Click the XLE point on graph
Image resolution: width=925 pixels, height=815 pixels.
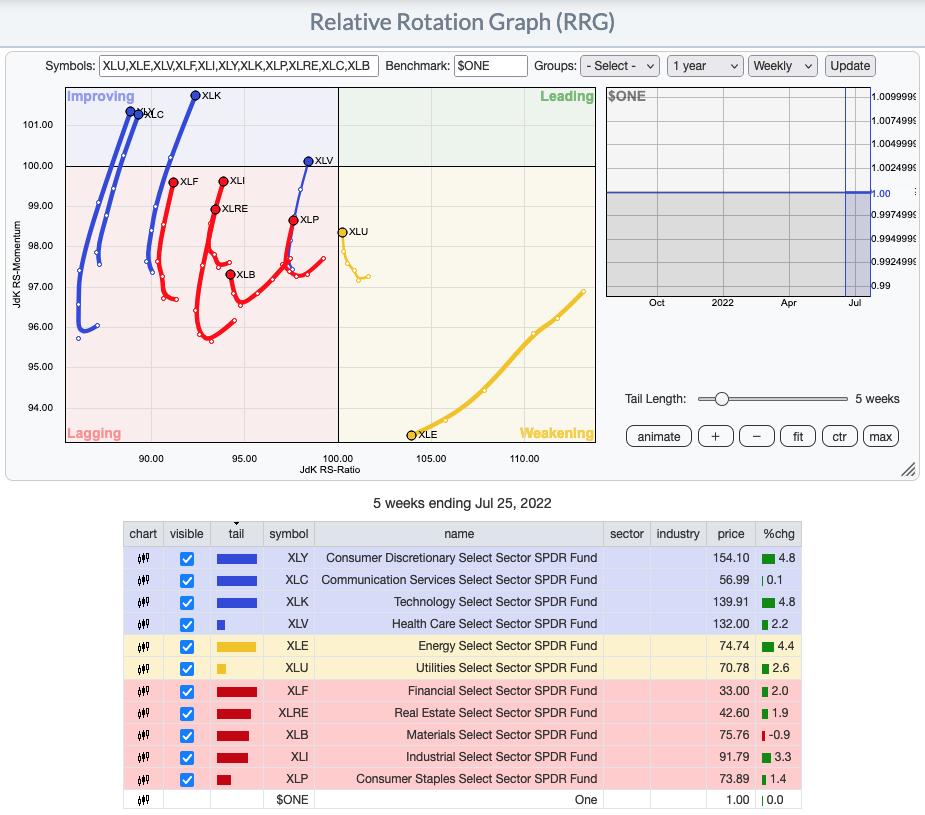pos(411,435)
